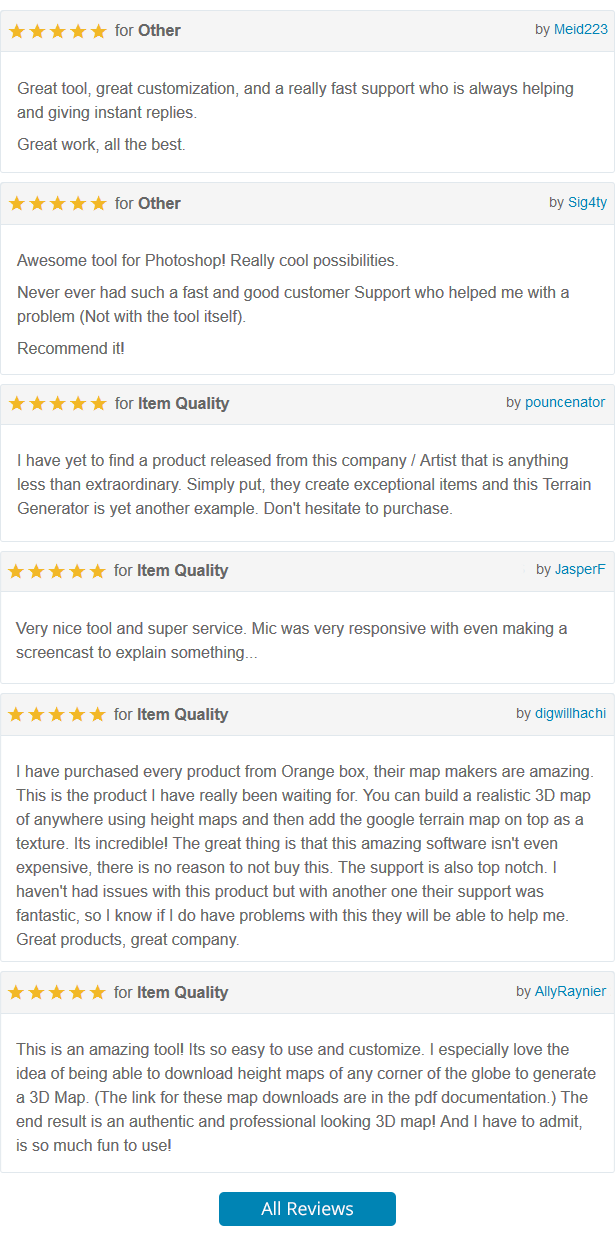Click the review text starting "Great tool, great customization"

click(295, 100)
